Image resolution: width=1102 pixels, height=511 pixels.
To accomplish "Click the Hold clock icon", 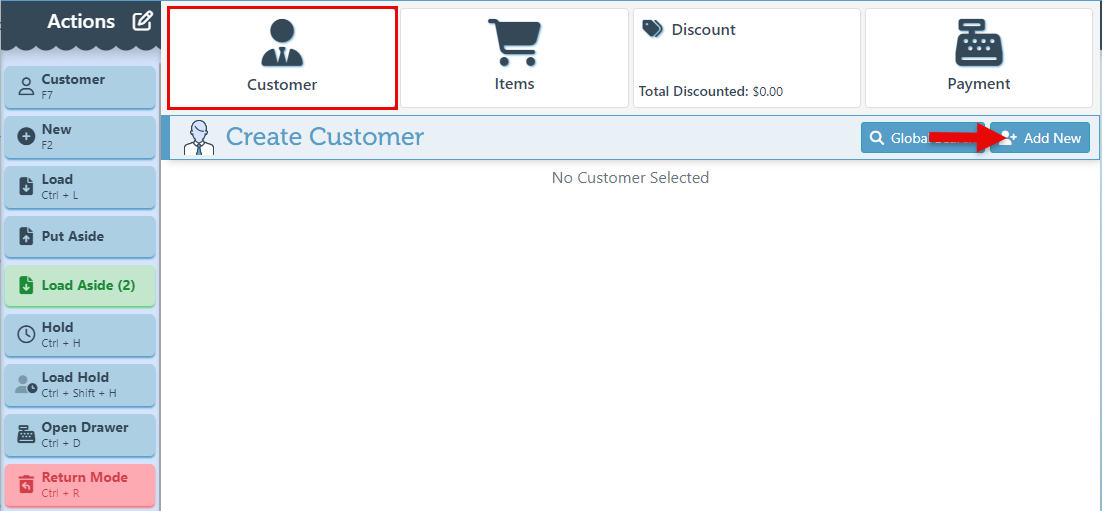I will (x=27, y=334).
